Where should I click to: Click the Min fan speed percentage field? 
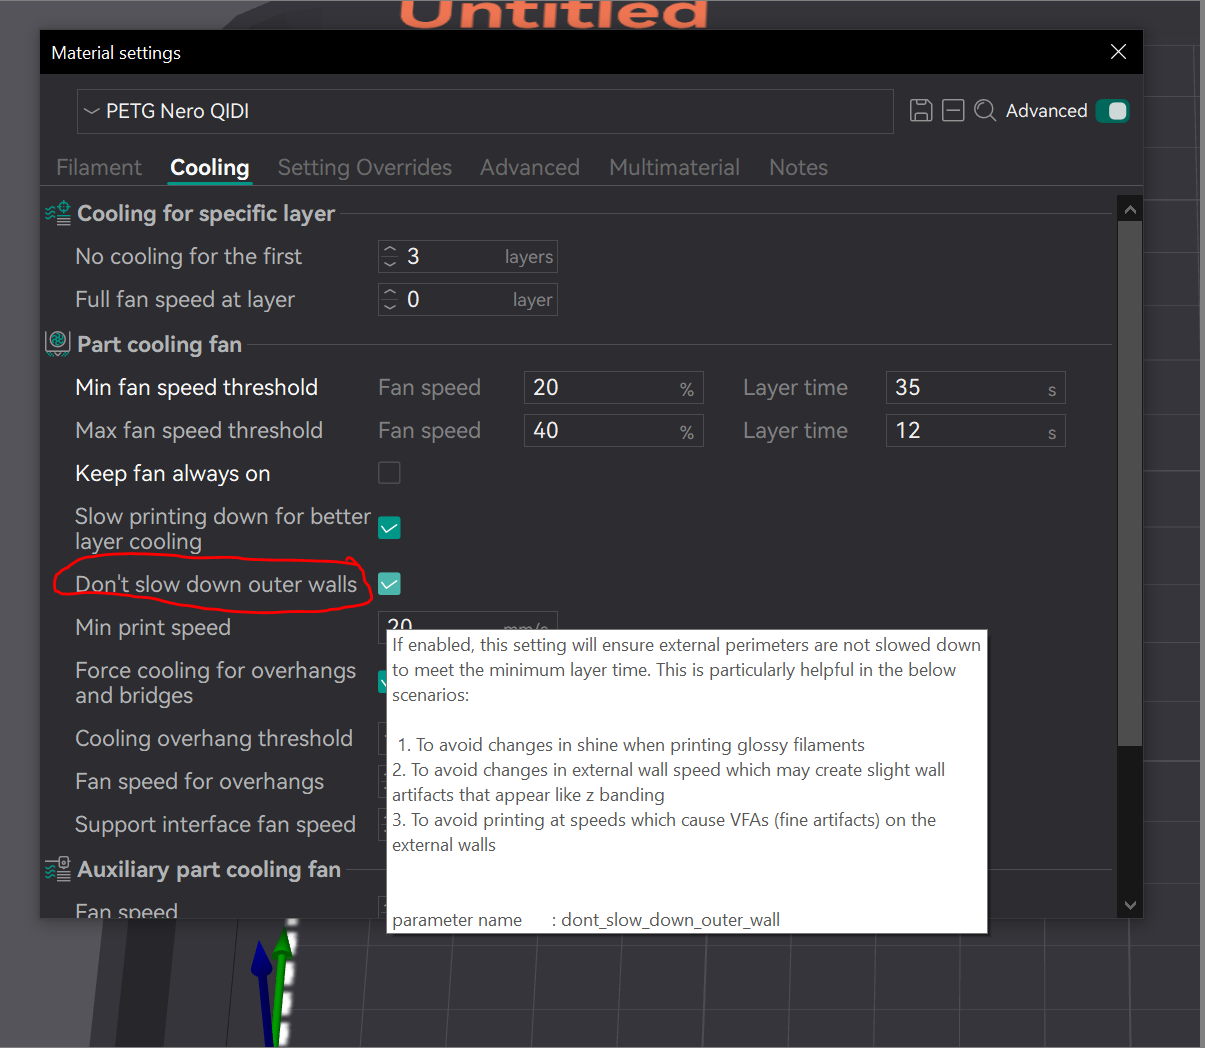[614, 388]
